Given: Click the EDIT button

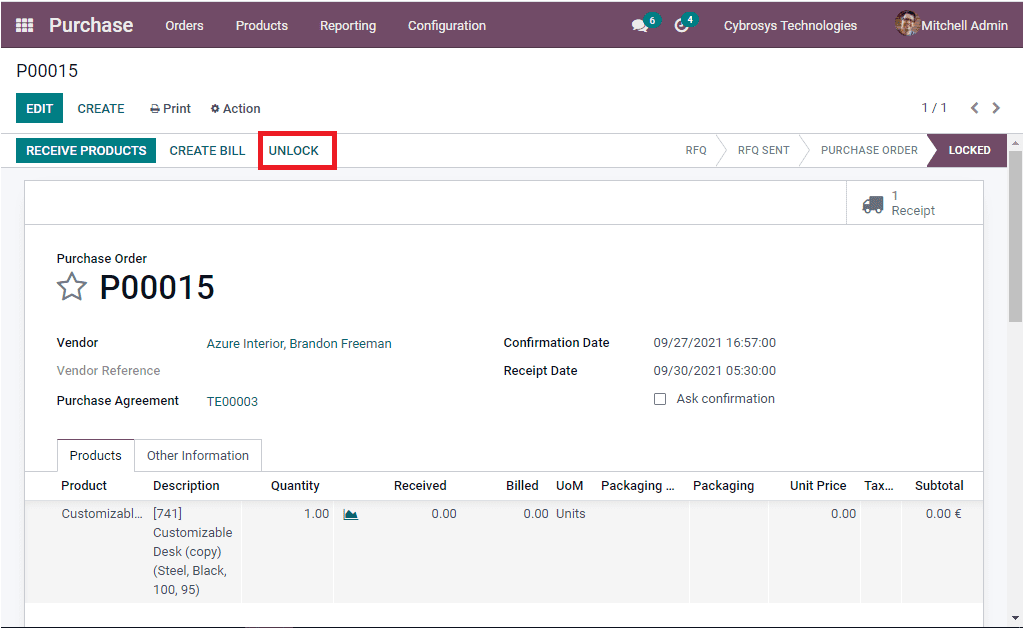Looking at the screenshot, I should [x=38, y=108].
